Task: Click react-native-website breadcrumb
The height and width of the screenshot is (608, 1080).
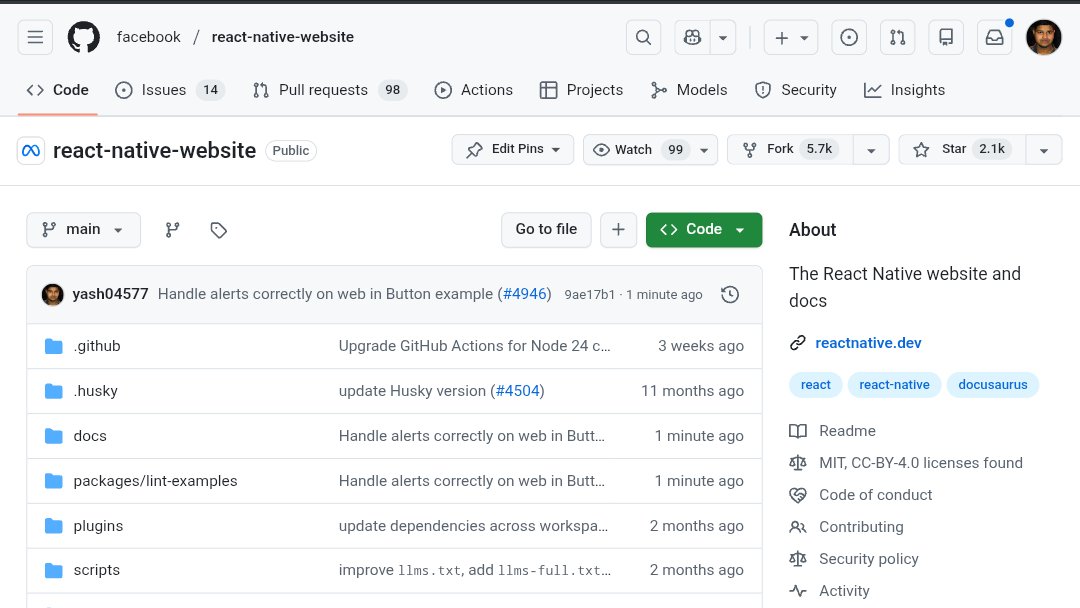Action: [282, 37]
